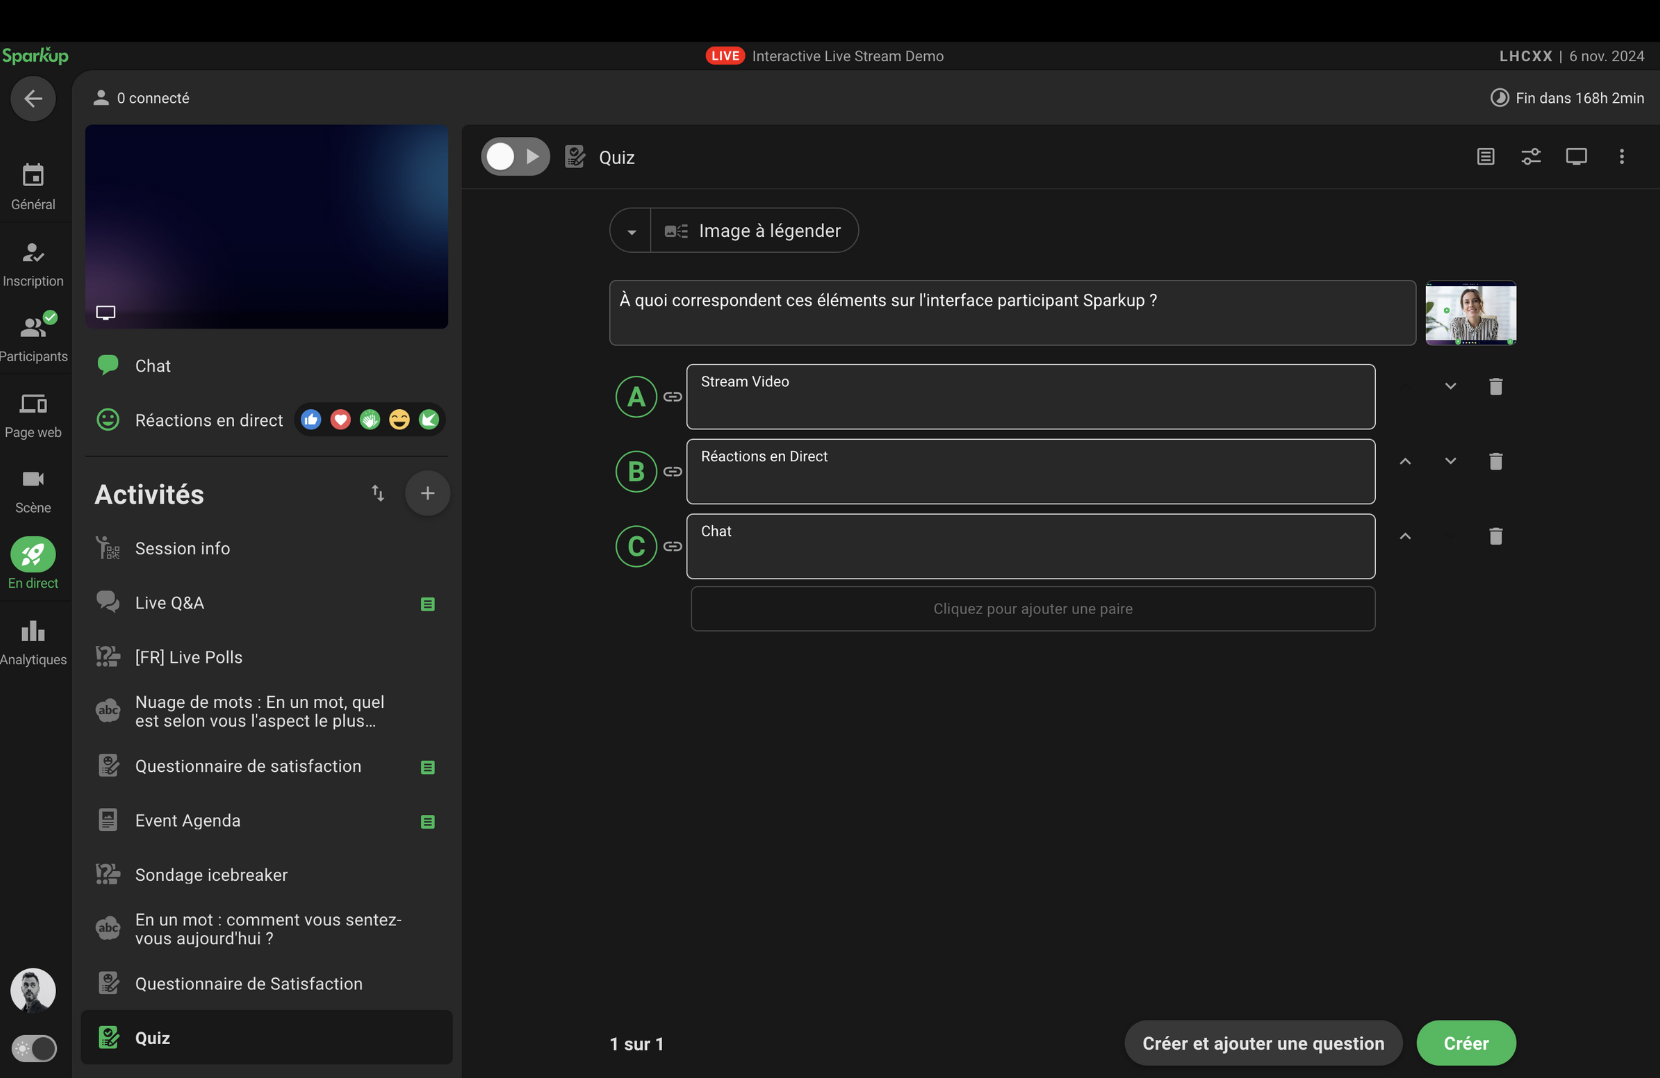Open the question type dropdown arrow
The image size is (1660, 1078).
631,231
